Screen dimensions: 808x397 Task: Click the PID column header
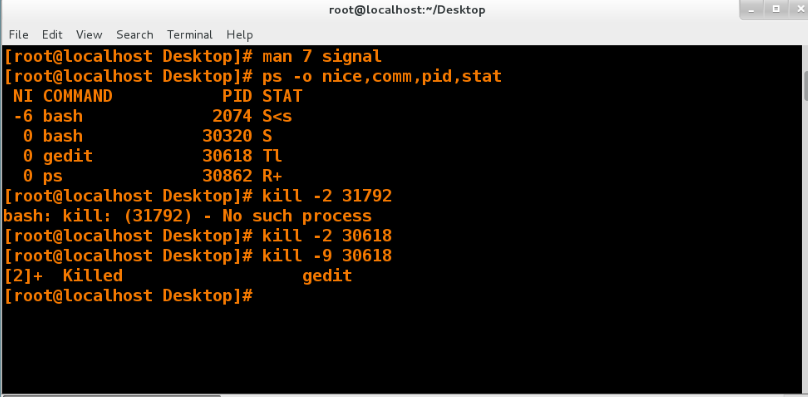tap(237, 96)
